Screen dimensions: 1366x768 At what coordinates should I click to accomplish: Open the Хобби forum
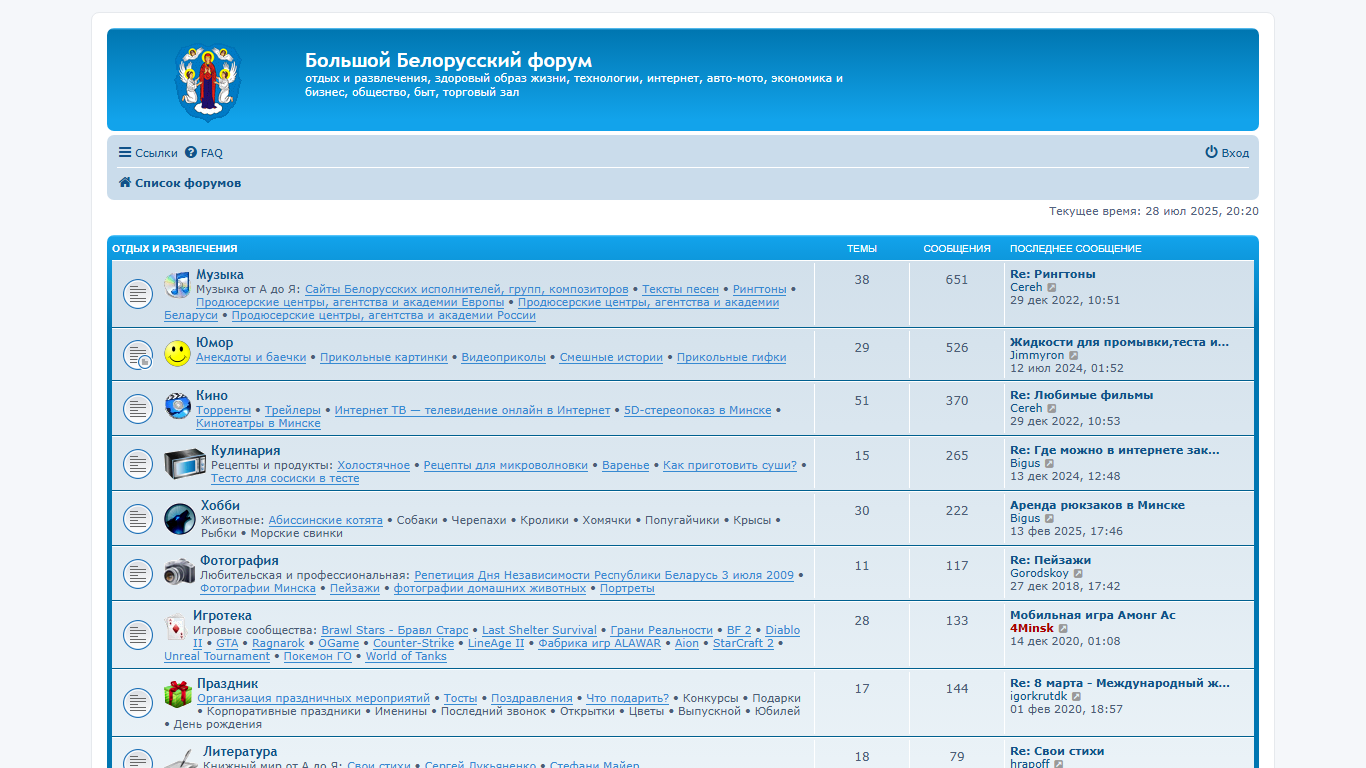[x=221, y=506]
